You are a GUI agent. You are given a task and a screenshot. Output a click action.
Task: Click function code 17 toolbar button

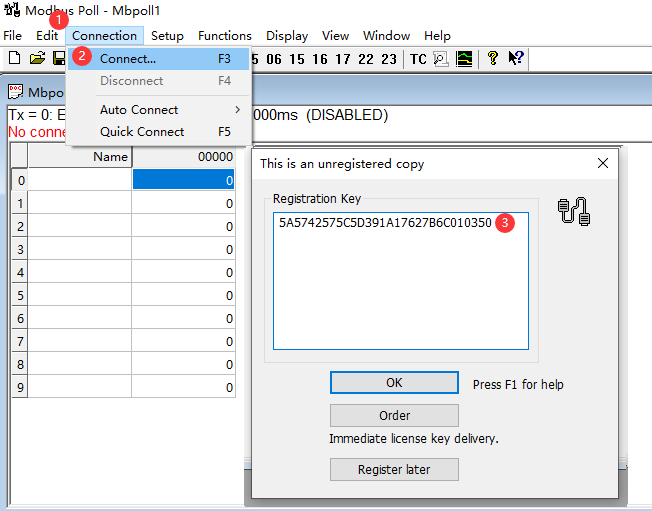[x=343, y=59]
